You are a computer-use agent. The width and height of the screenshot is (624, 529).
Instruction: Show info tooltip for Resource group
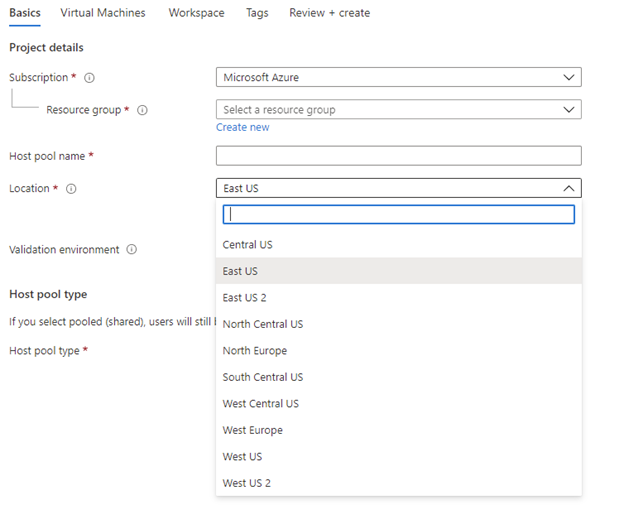(142, 110)
